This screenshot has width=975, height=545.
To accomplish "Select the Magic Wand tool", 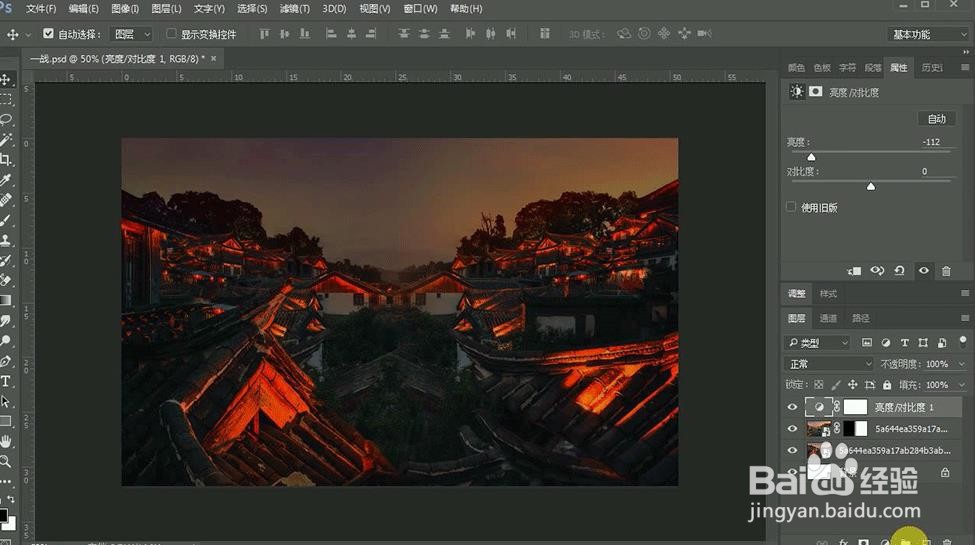I will (6, 139).
